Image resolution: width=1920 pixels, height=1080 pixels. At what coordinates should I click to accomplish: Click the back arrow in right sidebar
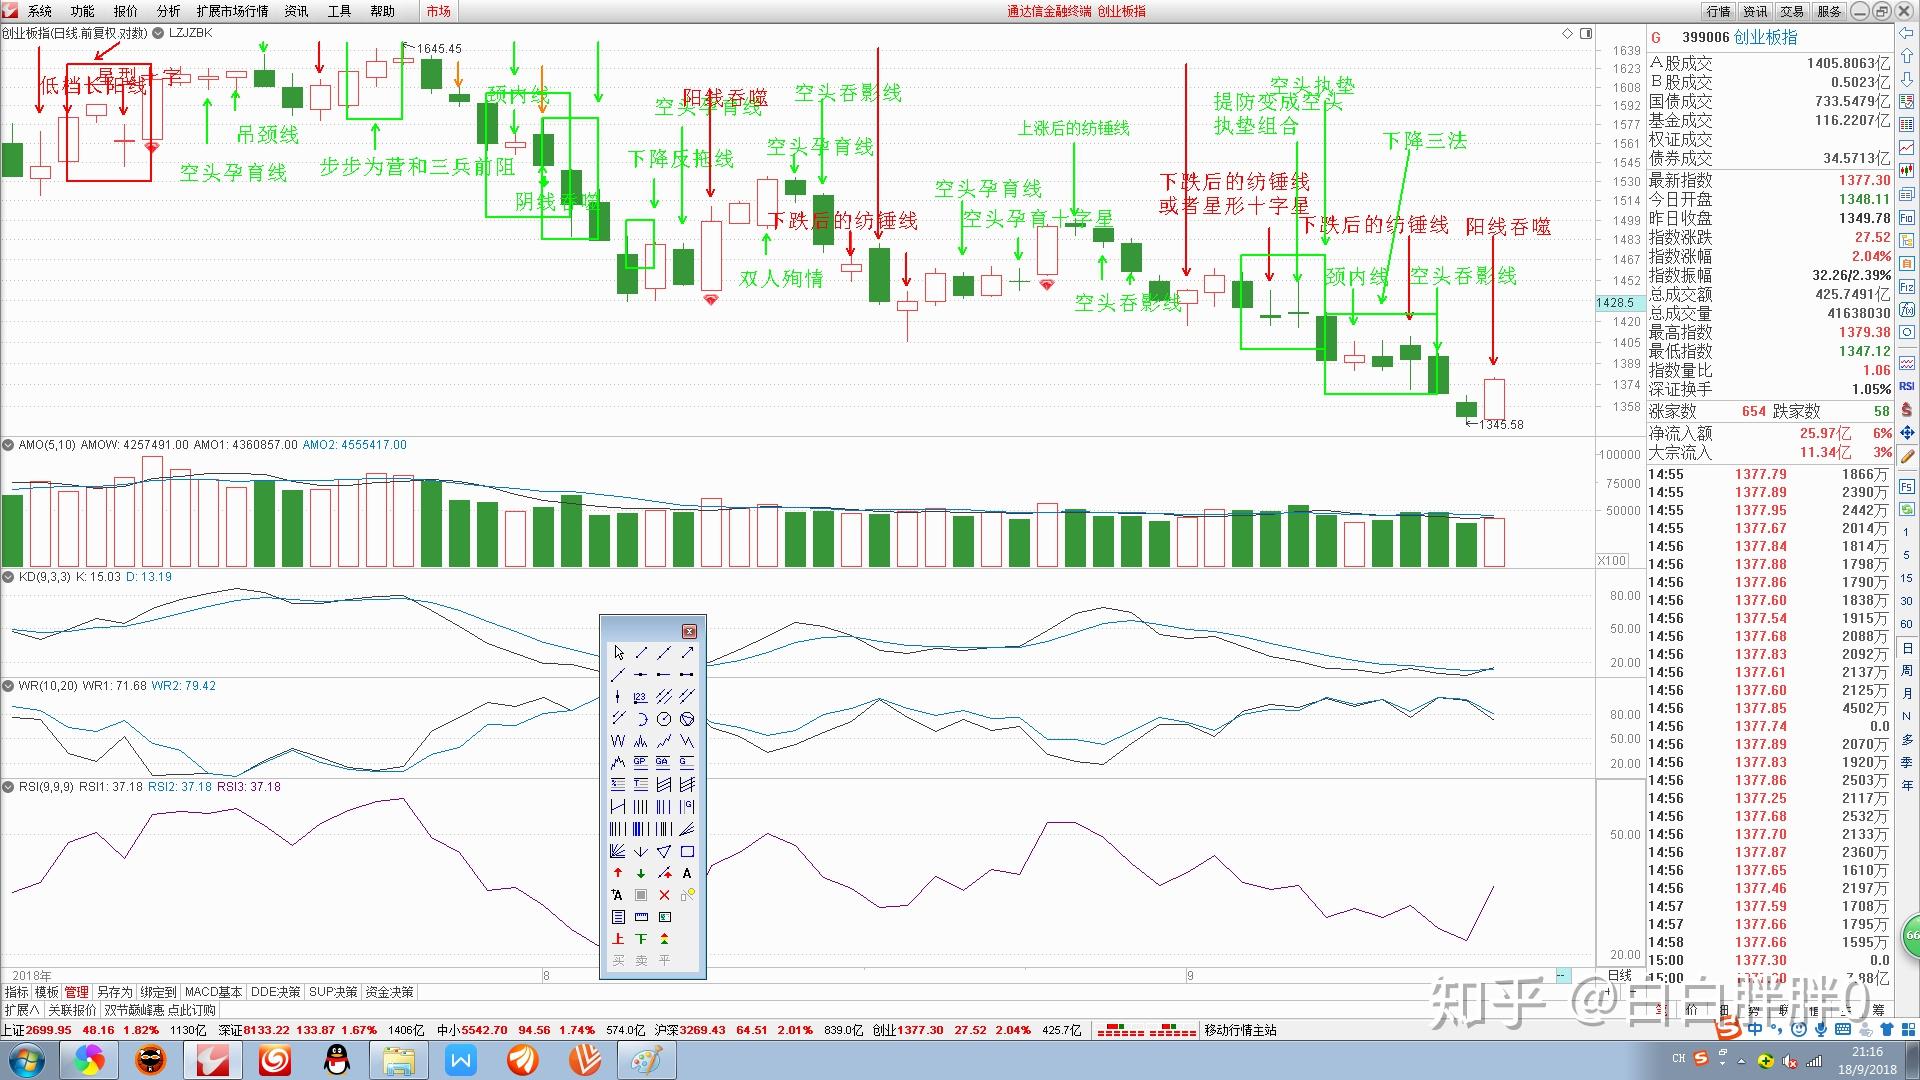tap(1907, 34)
